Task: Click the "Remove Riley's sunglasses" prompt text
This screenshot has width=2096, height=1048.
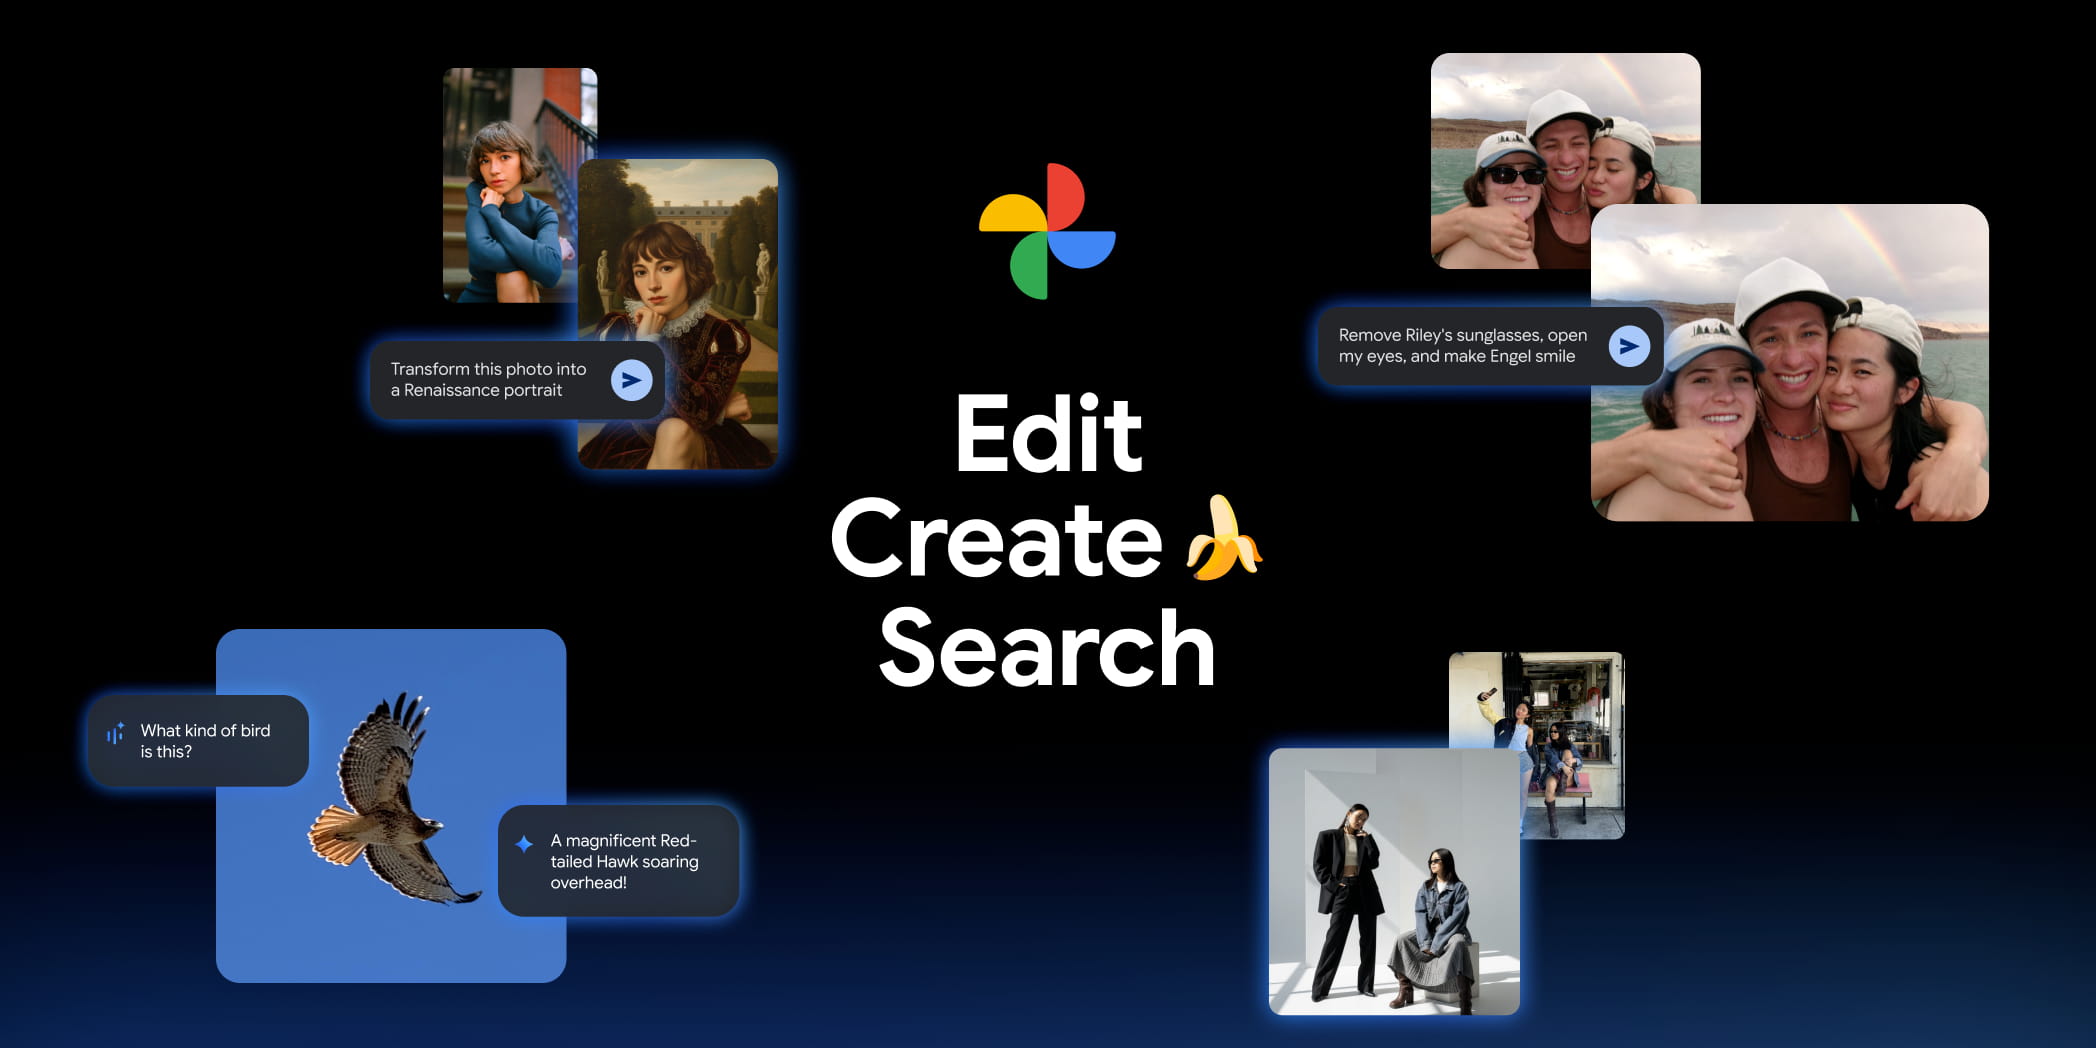Action: (x=1462, y=346)
